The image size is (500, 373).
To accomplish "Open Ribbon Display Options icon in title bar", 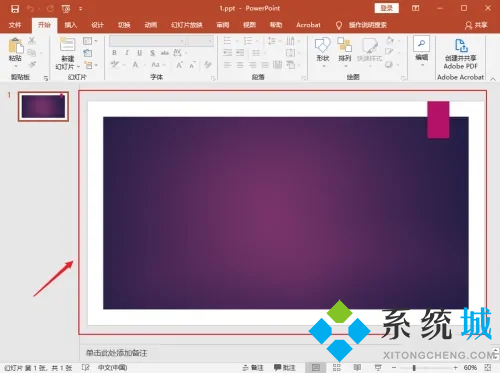I will pos(415,8).
